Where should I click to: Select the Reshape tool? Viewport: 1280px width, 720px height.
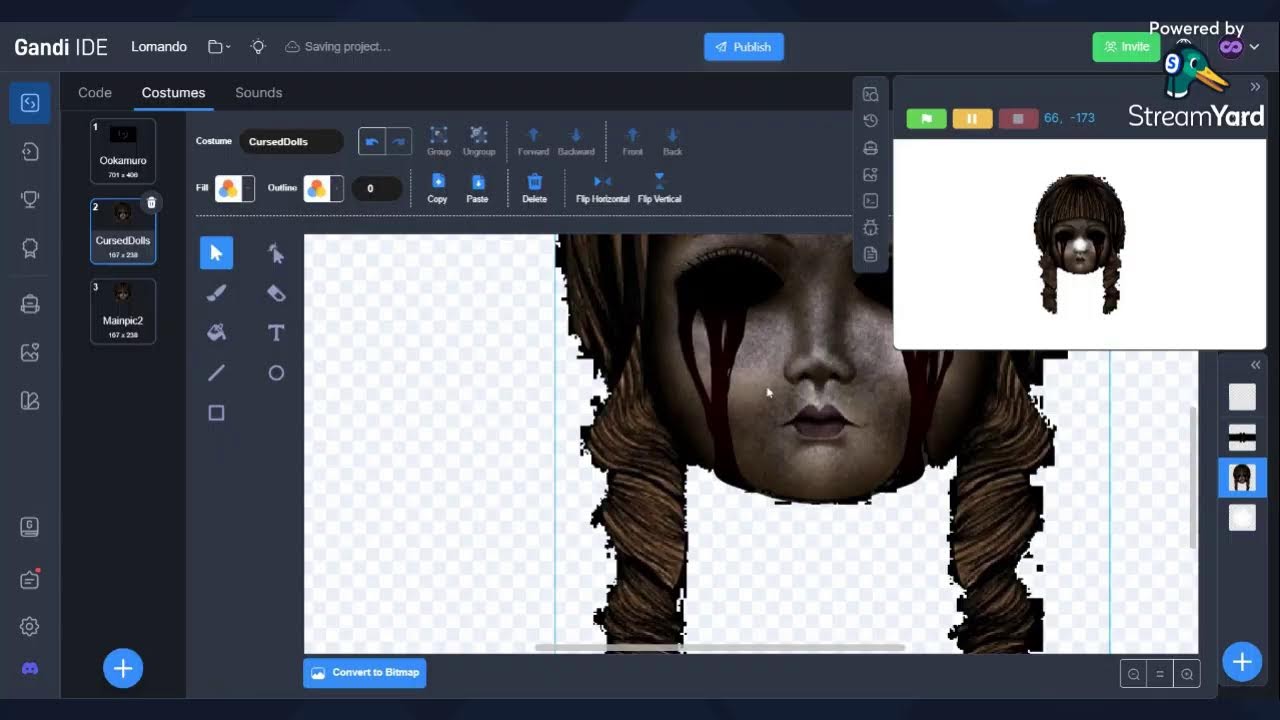tap(276, 253)
